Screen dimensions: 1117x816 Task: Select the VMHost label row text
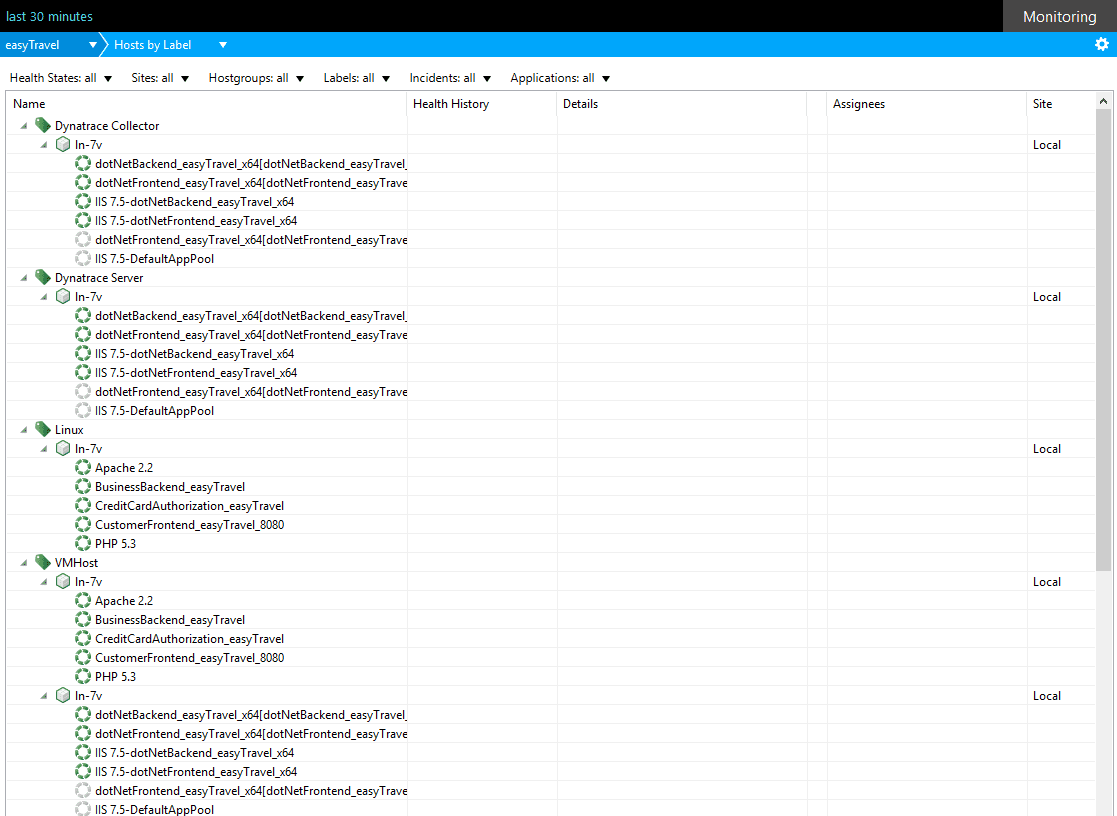tap(76, 562)
